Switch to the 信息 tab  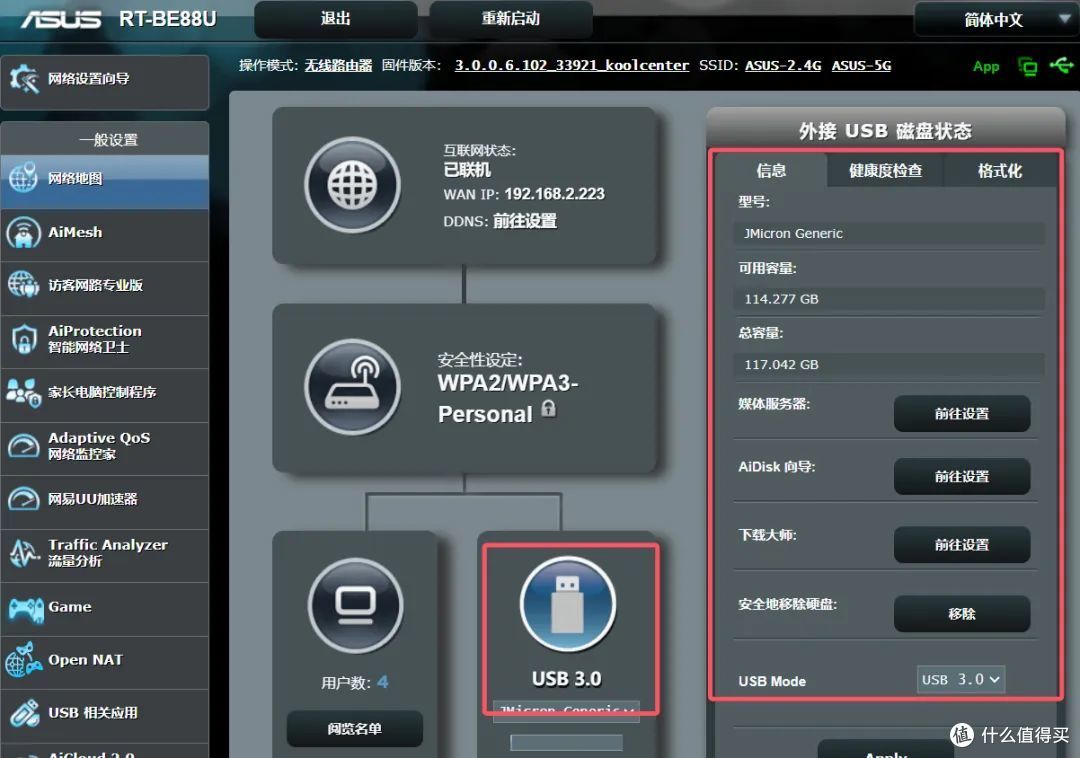click(x=771, y=170)
